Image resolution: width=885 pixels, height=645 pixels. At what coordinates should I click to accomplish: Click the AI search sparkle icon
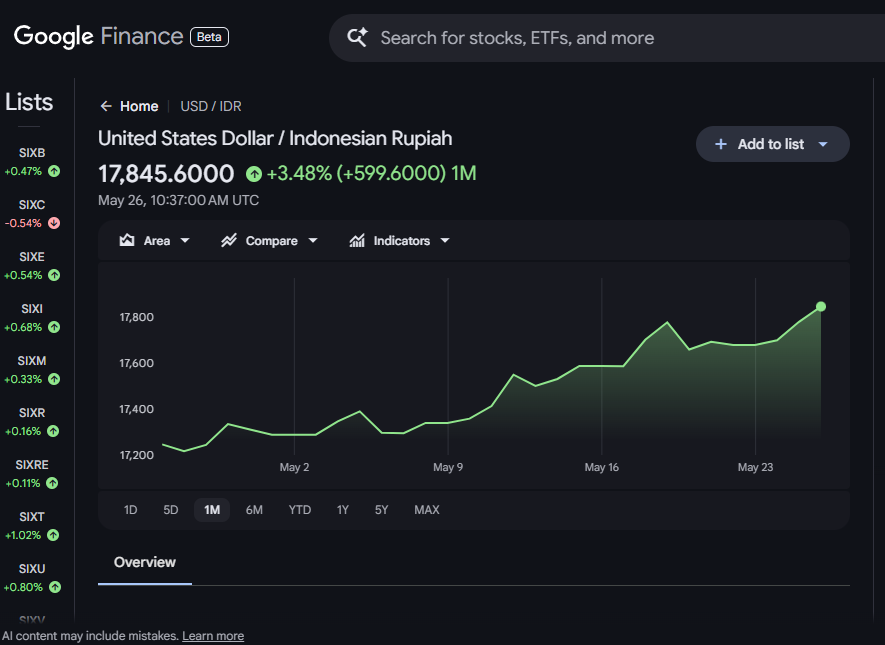[357, 37]
